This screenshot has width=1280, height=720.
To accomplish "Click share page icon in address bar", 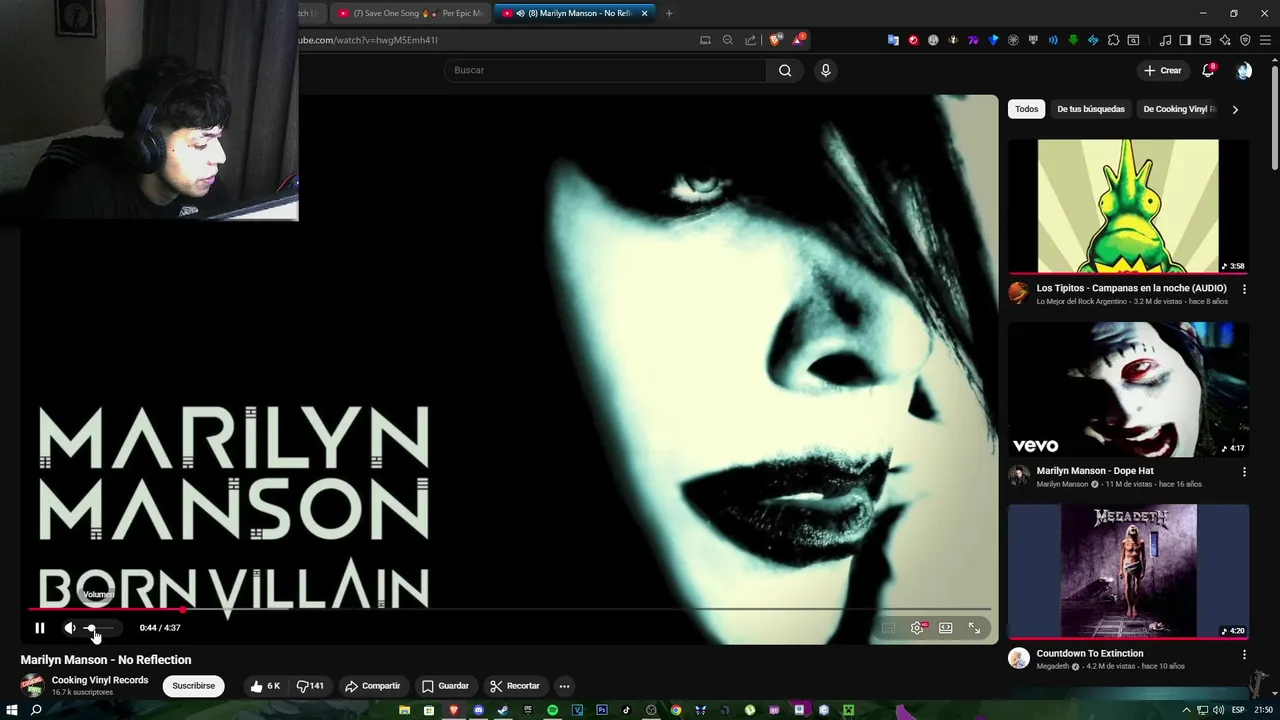I will coord(750,40).
